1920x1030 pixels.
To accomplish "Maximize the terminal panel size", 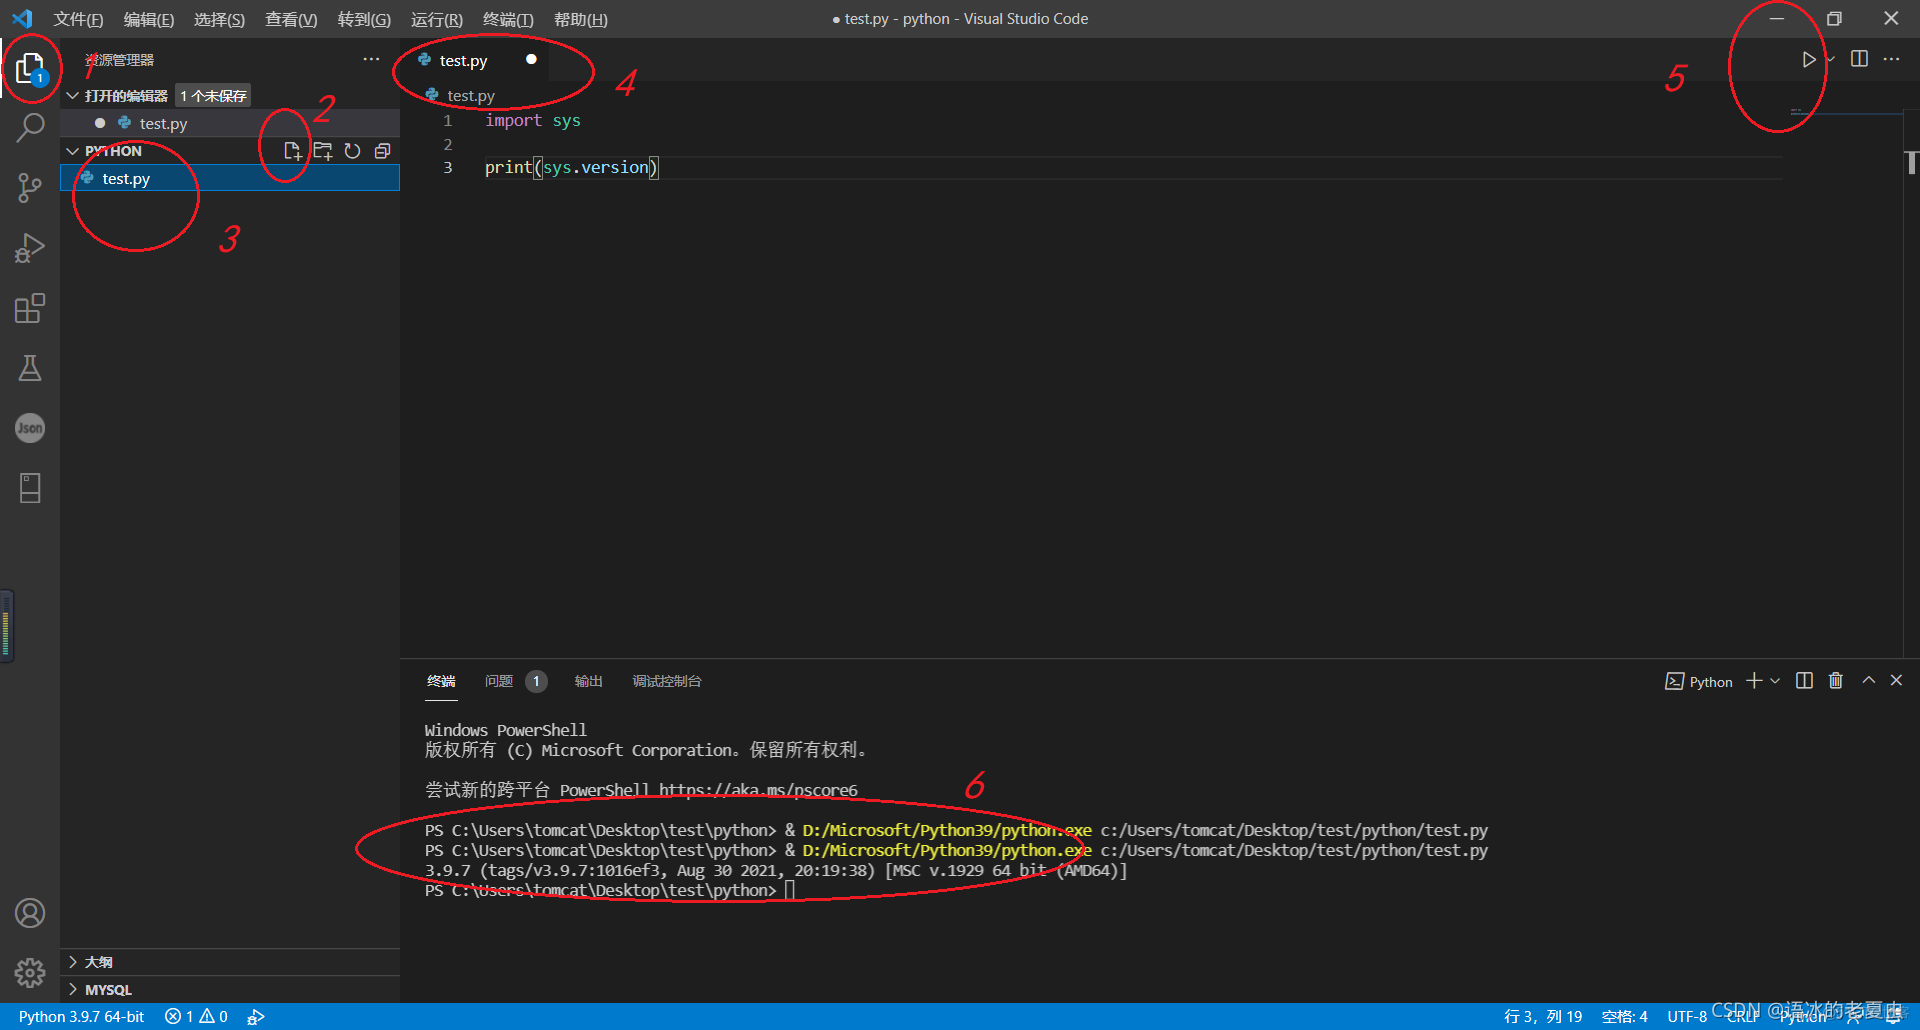I will pos(1868,680).
